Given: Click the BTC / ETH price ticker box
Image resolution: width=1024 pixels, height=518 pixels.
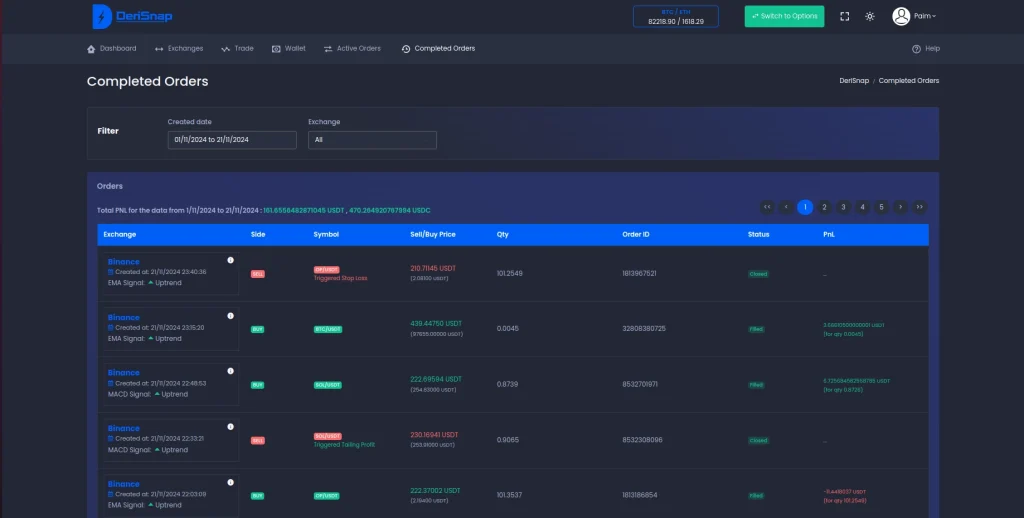Looking at the screenshot, I should pyautogui.click(x=675, y=16).
